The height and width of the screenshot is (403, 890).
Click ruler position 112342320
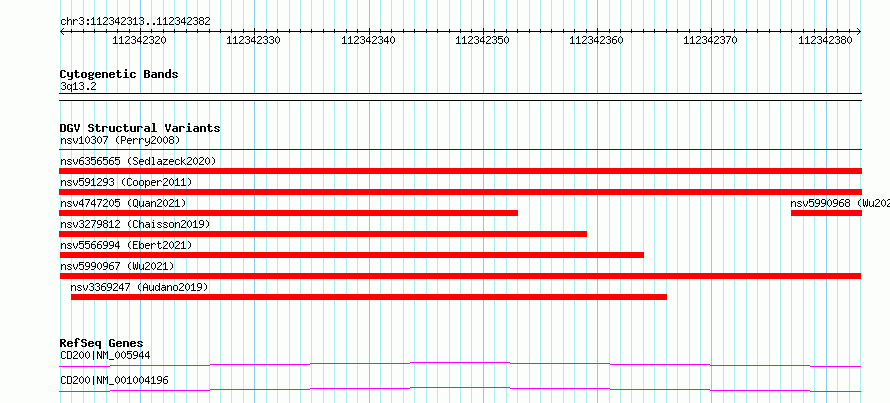pyautogui.click(x=140, y=40)
